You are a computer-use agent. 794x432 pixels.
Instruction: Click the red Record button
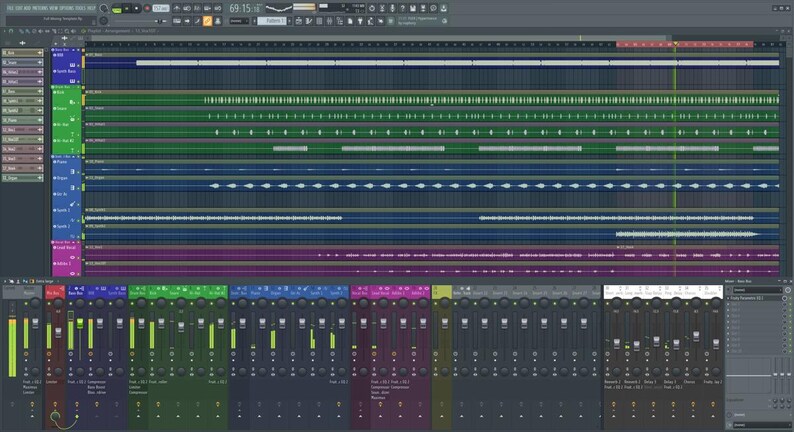pyautogui.click(x=147, y=8)
